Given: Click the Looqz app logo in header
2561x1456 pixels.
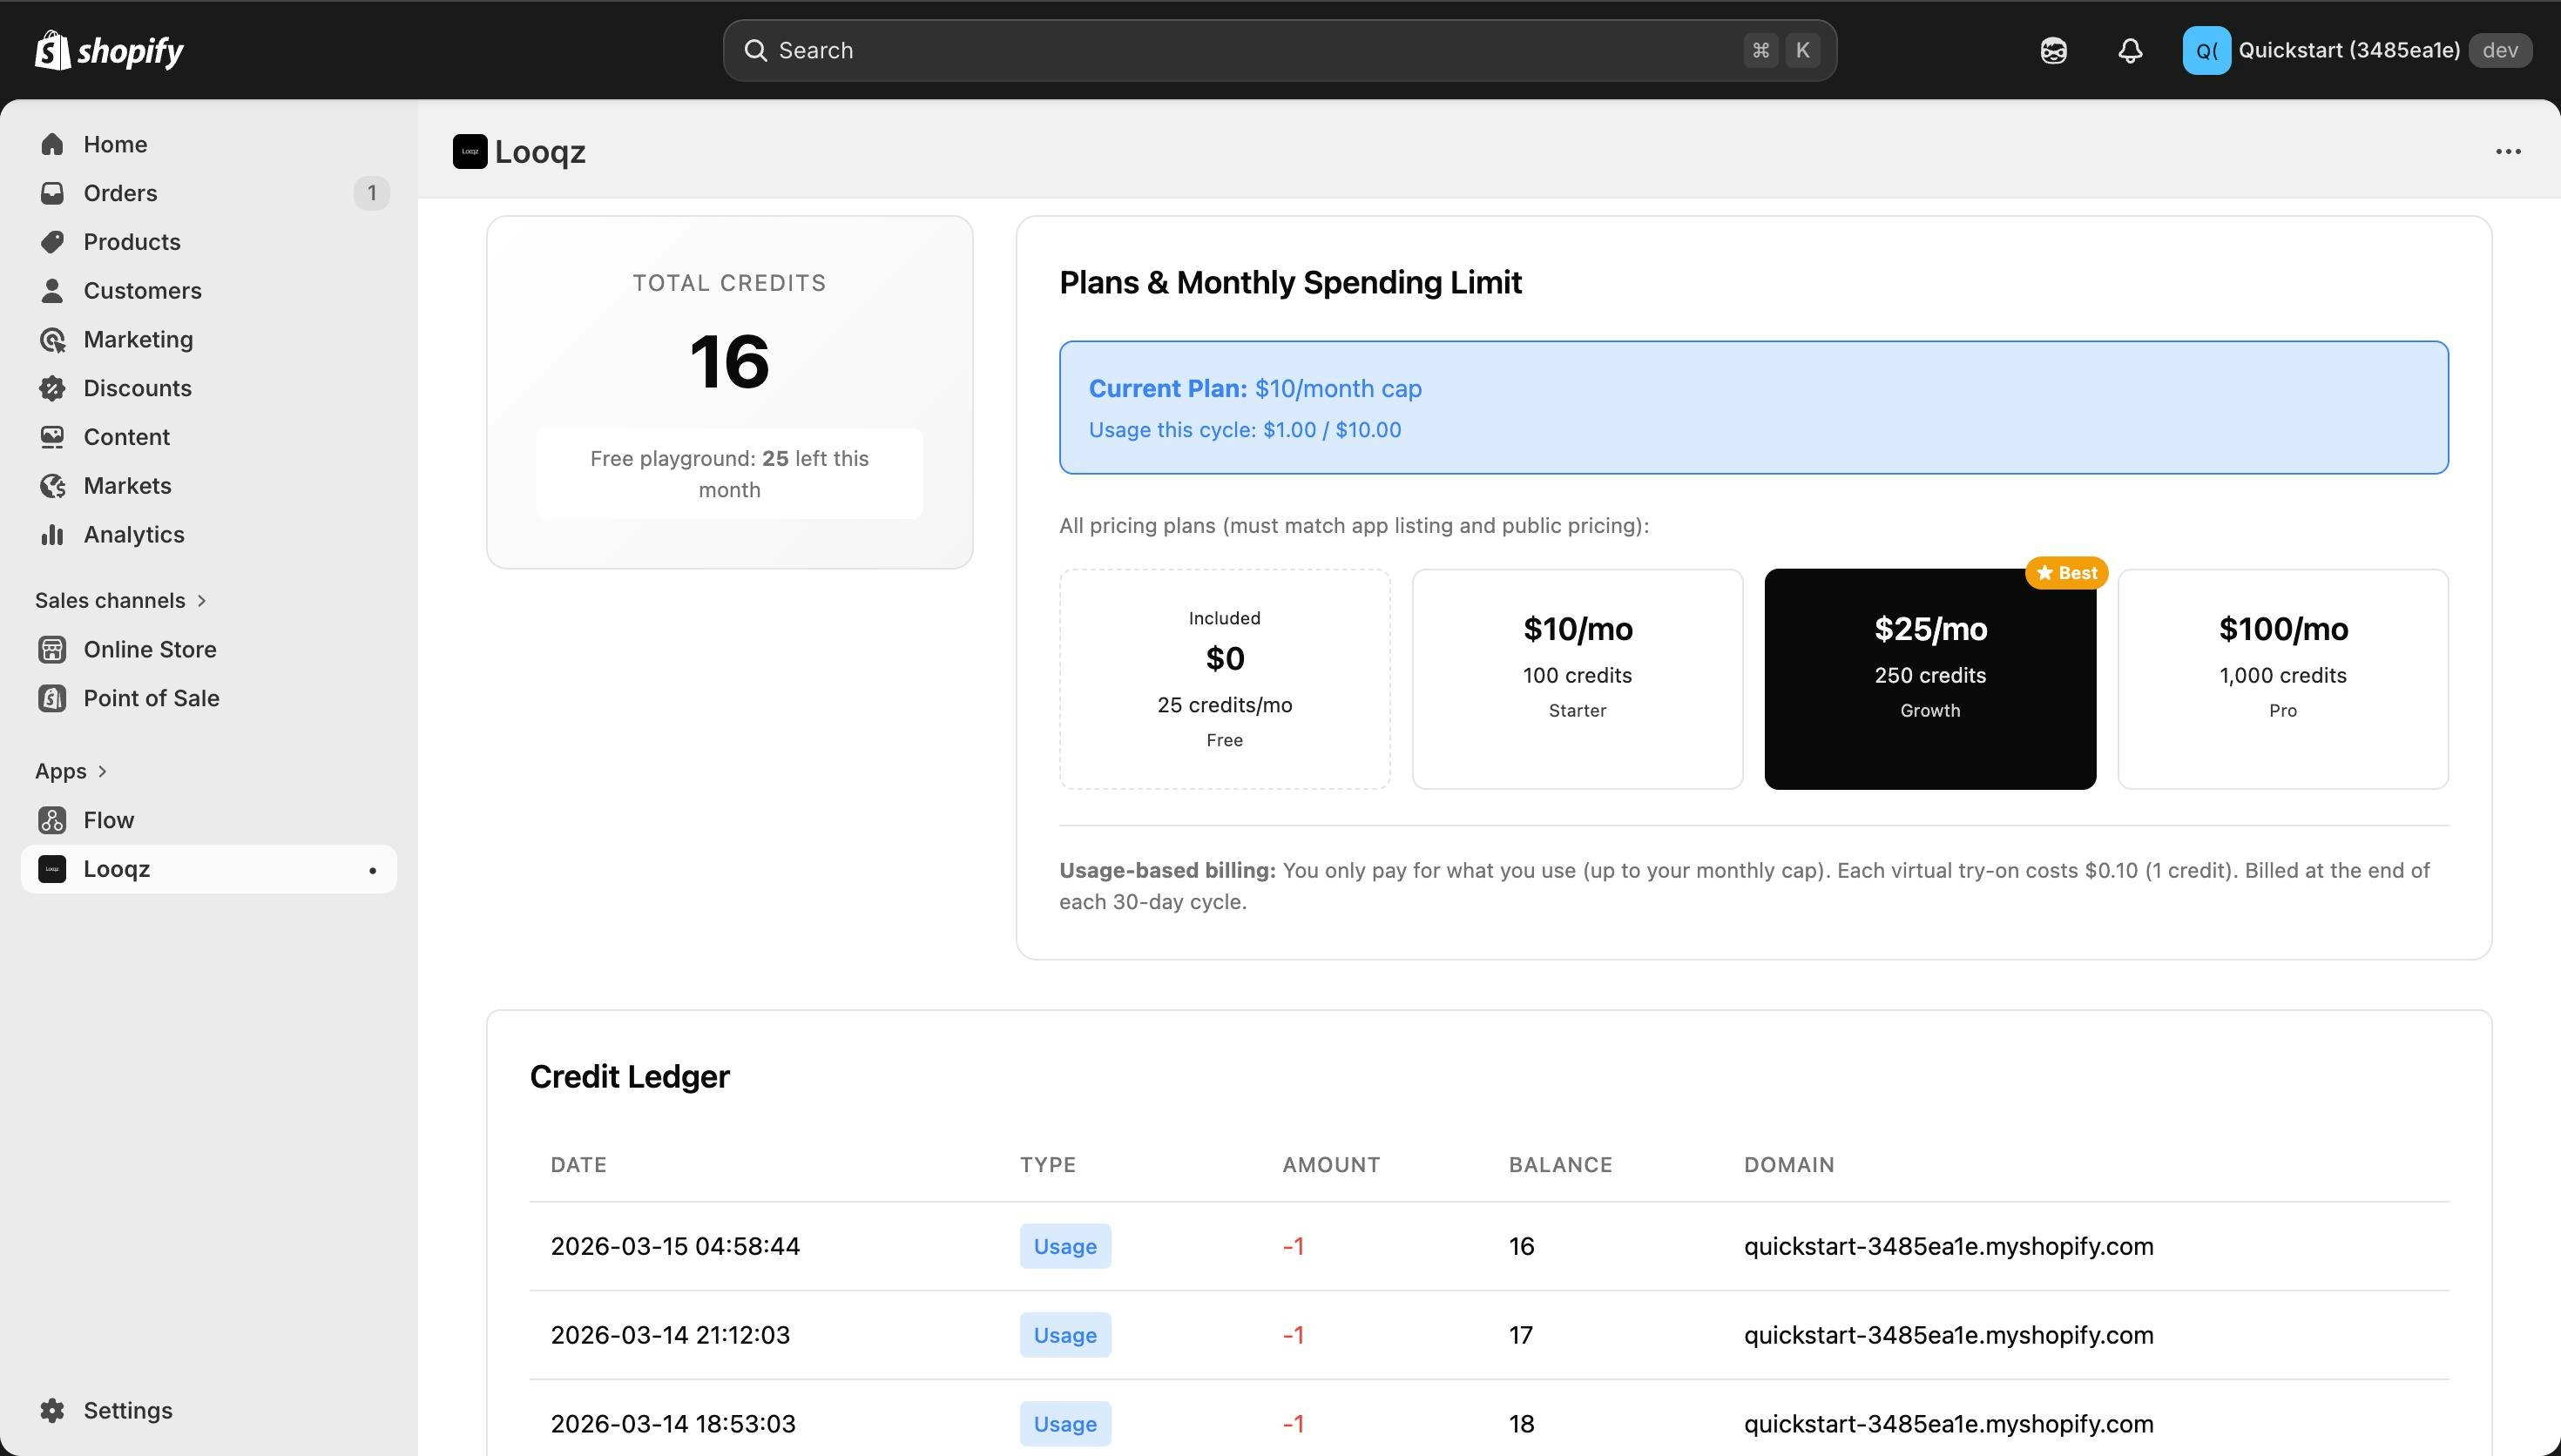Looking at the screenshot, I should tap(470, 152).
